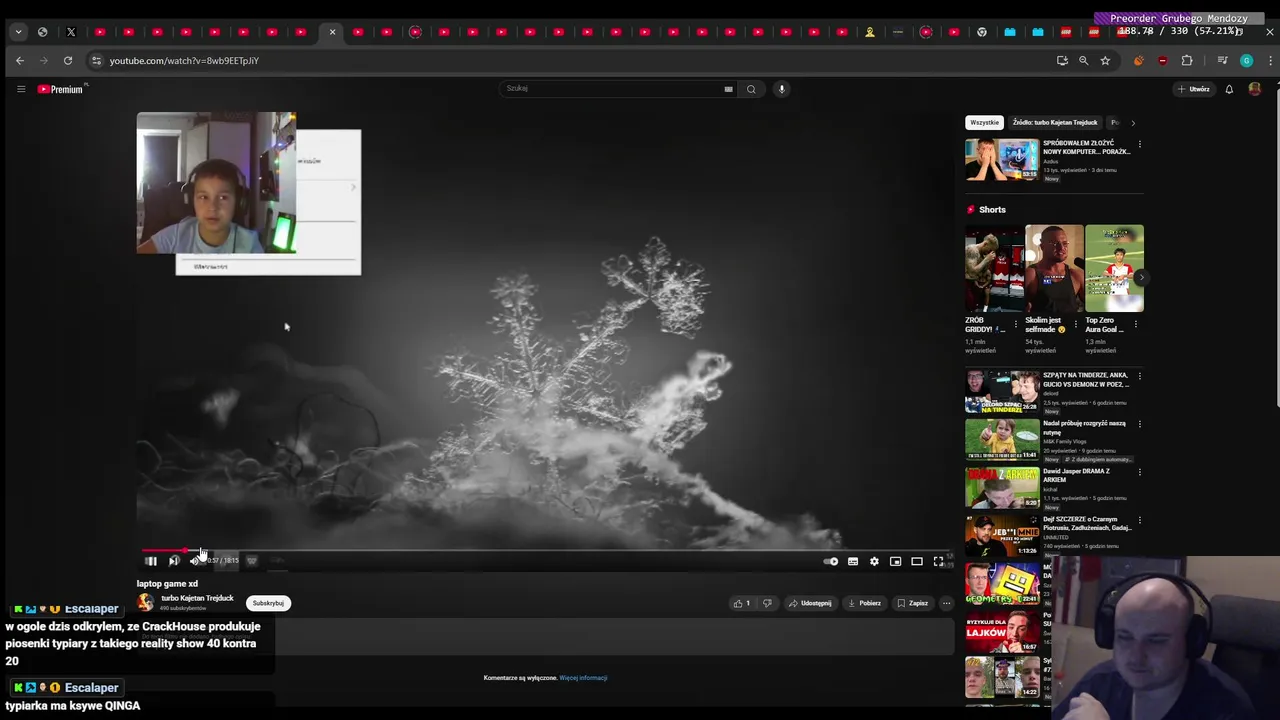Open options for Top Zero Aura Goal short
Image resolution: width=1280 pixels, height=720 pixels.
(1136, 324)
